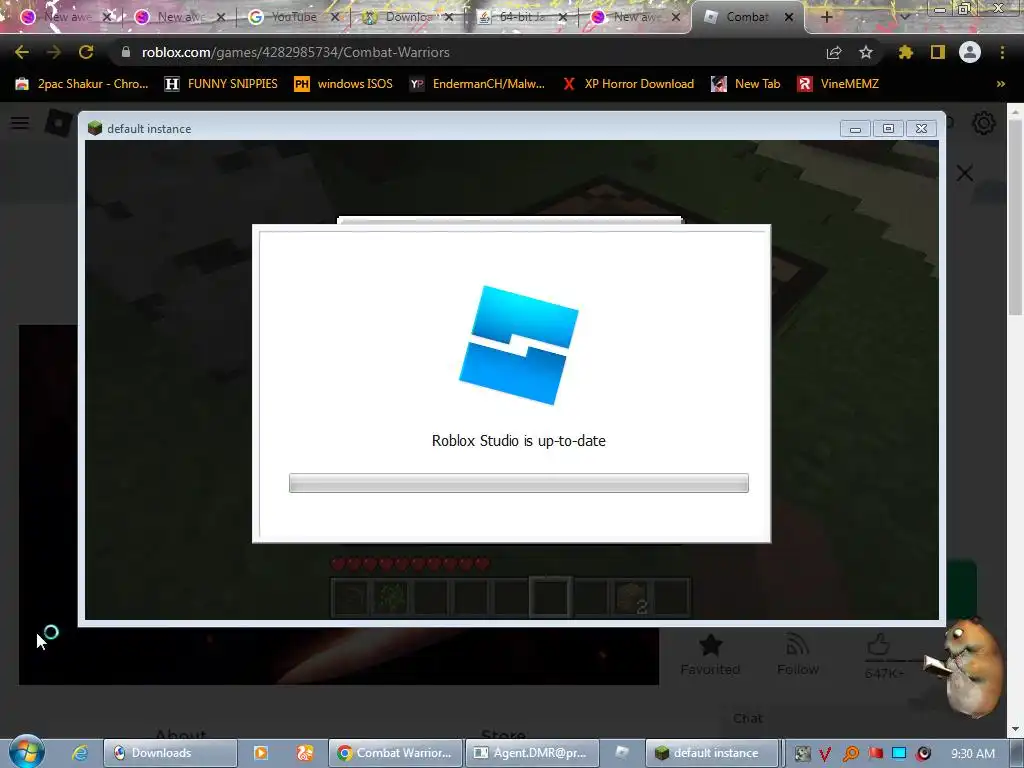Screen dimensions: 1024x768
Task: Open the Chrome side panel
Action: (x=938, y=52)
